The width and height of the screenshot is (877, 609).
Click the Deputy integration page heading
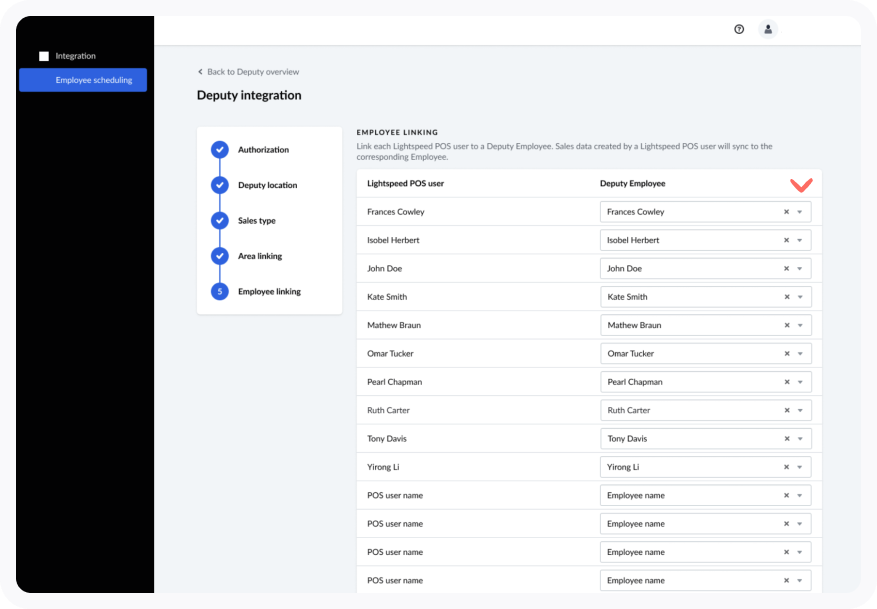pyautogui.click(x=249, y=96)
